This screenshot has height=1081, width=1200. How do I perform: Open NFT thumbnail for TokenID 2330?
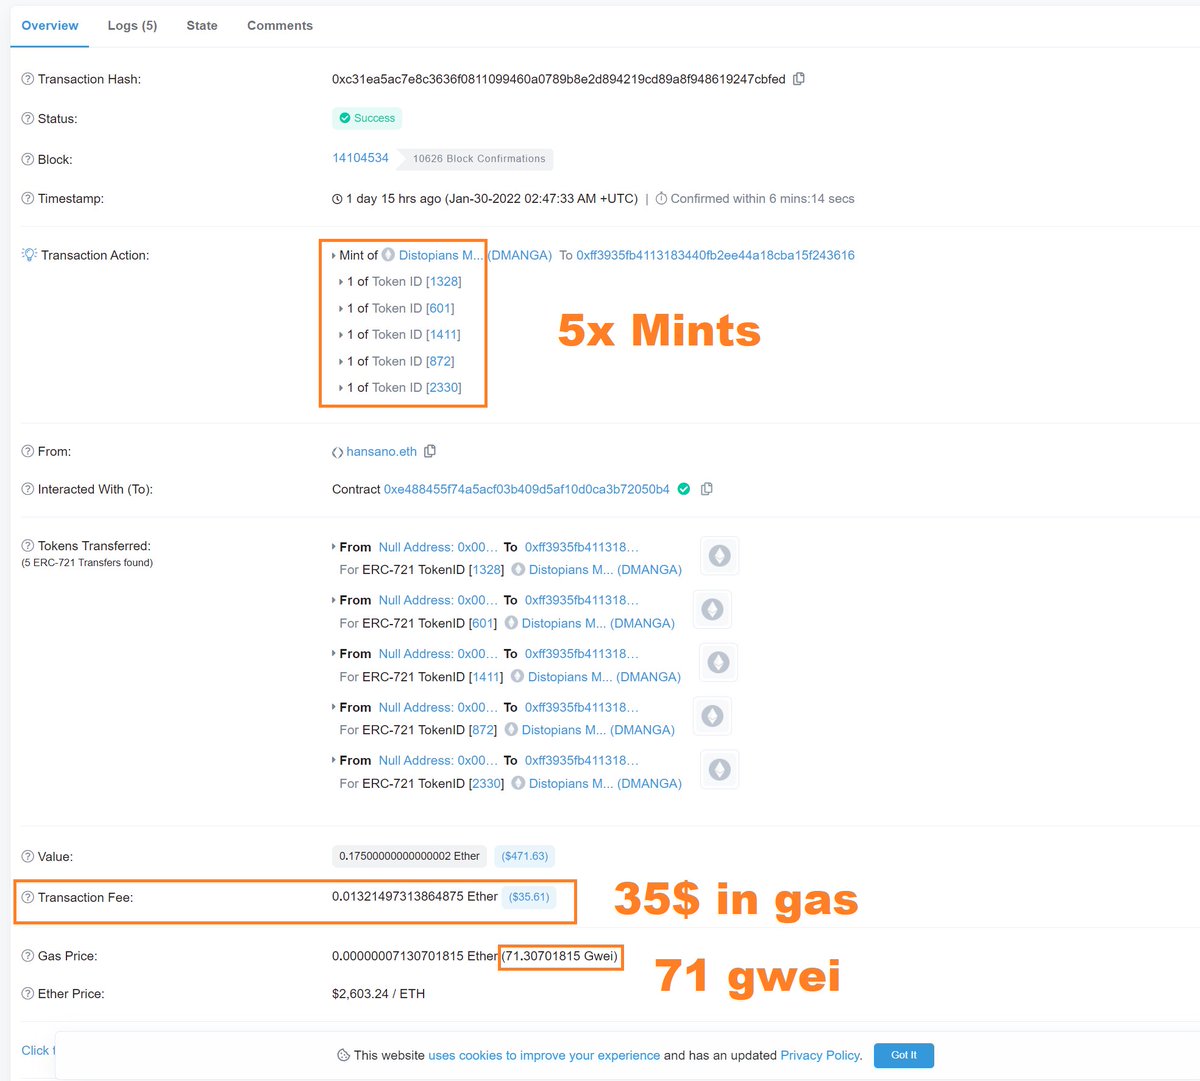pyautogui.click(x=719, y=769)
